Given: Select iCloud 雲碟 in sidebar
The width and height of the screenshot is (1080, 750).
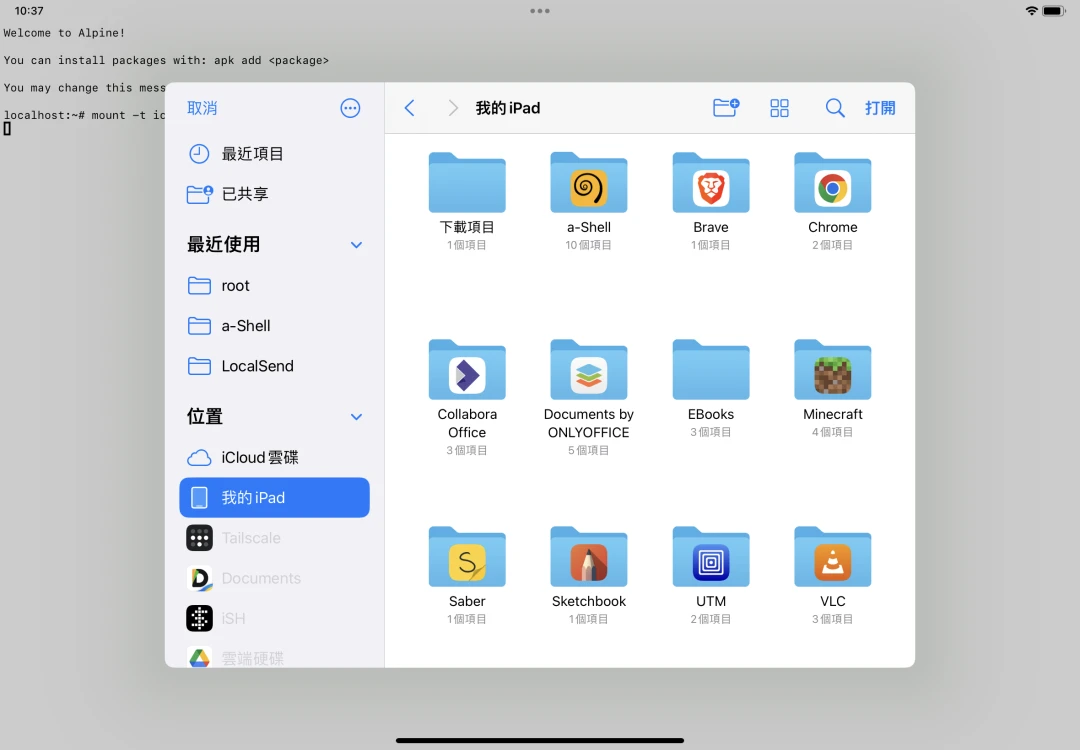Looking at the screenshot, I should click(260, 457).
